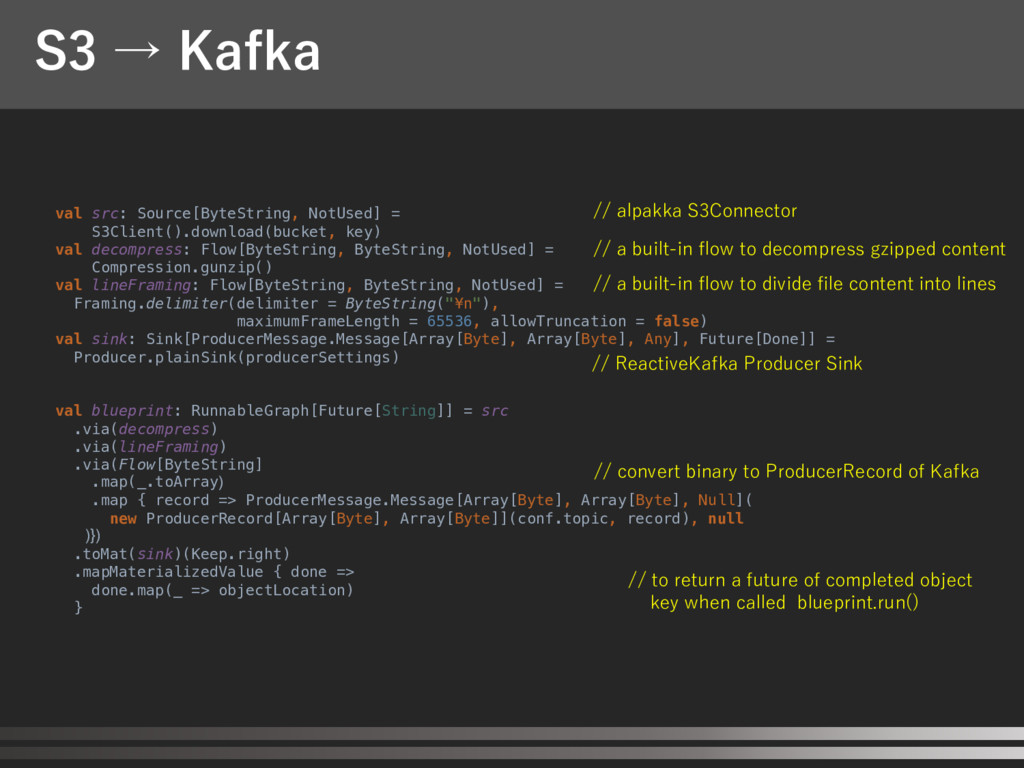This screenshot has width=1024, height=768.
Task: Click the code "done.map(_ => objectLocation)"
Action: 222,590
